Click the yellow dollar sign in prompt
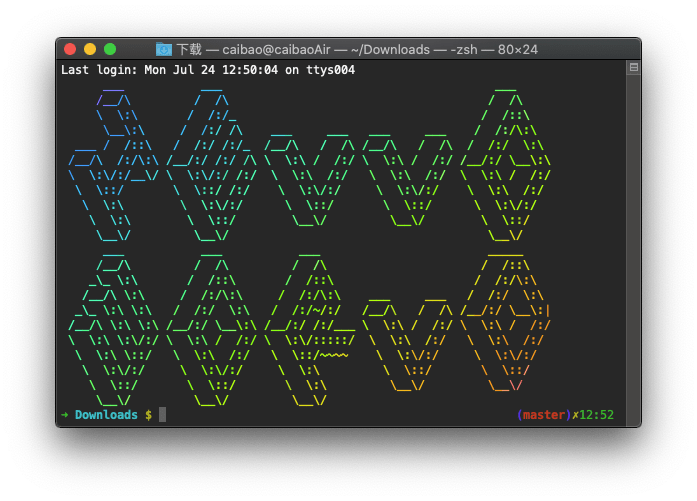 148,415
